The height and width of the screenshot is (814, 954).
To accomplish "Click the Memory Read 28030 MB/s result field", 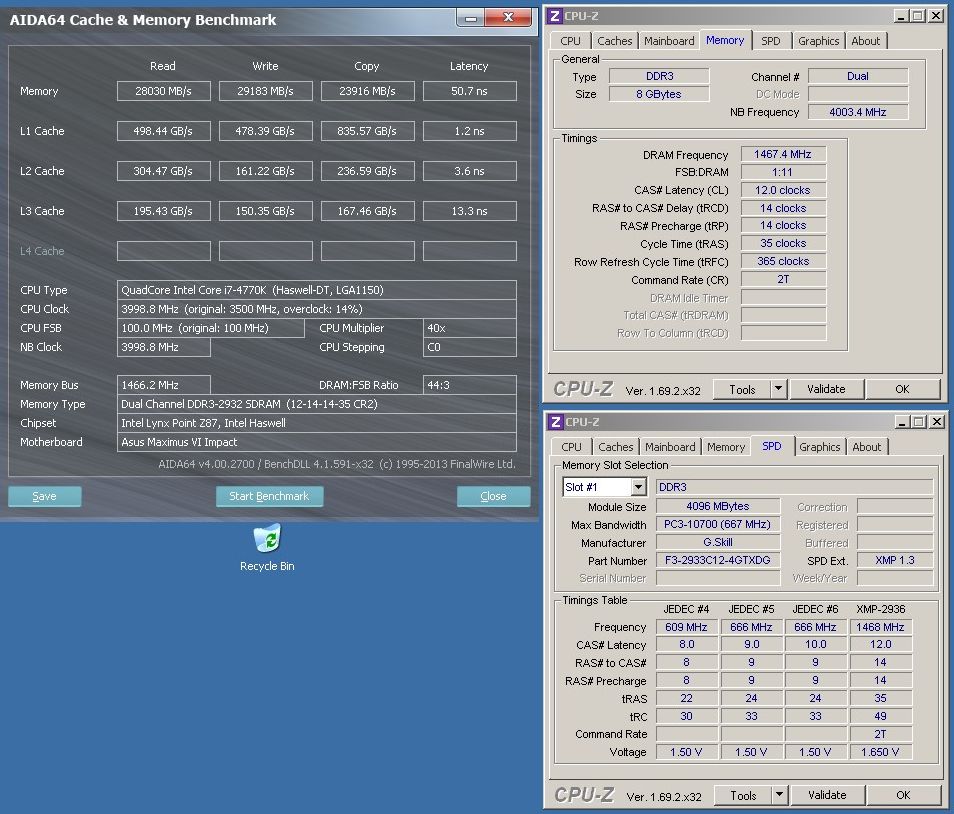I will [163, 91].
